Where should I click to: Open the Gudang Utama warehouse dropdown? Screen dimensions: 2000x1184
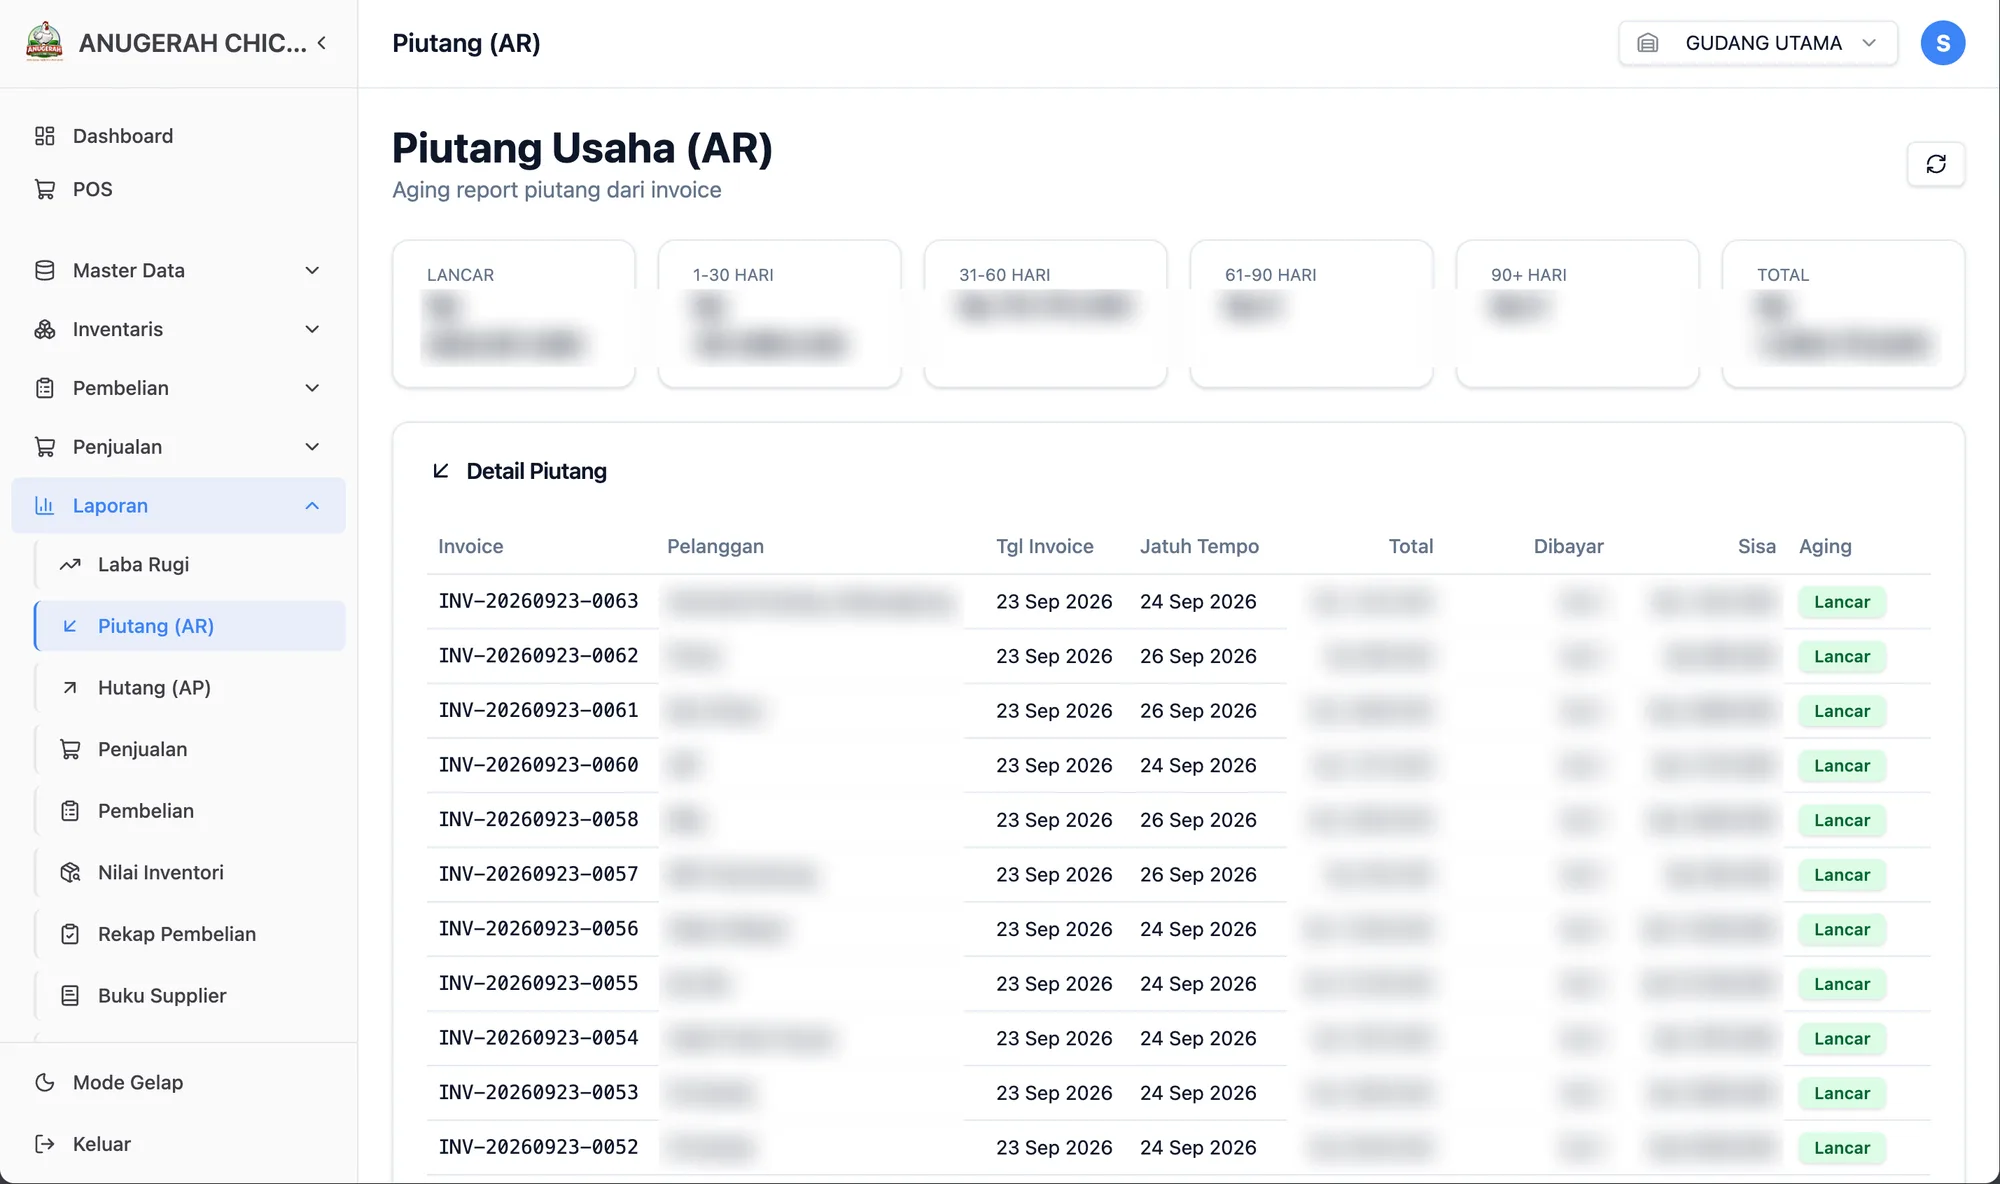pos(1758,43)
